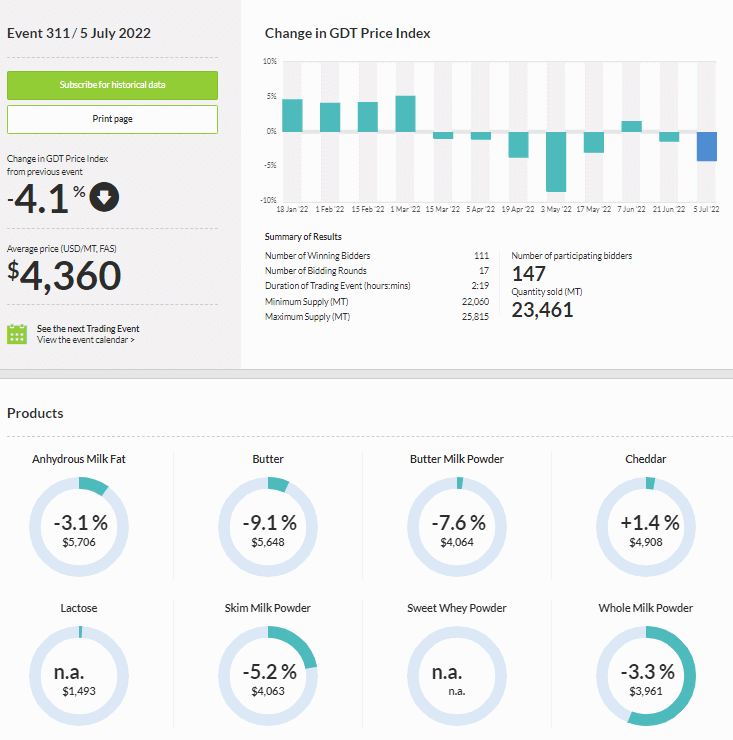Select the 15 Feb '22 bar
Image resolution: width=733 pixels, height=740 pixels.
click(368, 117)
